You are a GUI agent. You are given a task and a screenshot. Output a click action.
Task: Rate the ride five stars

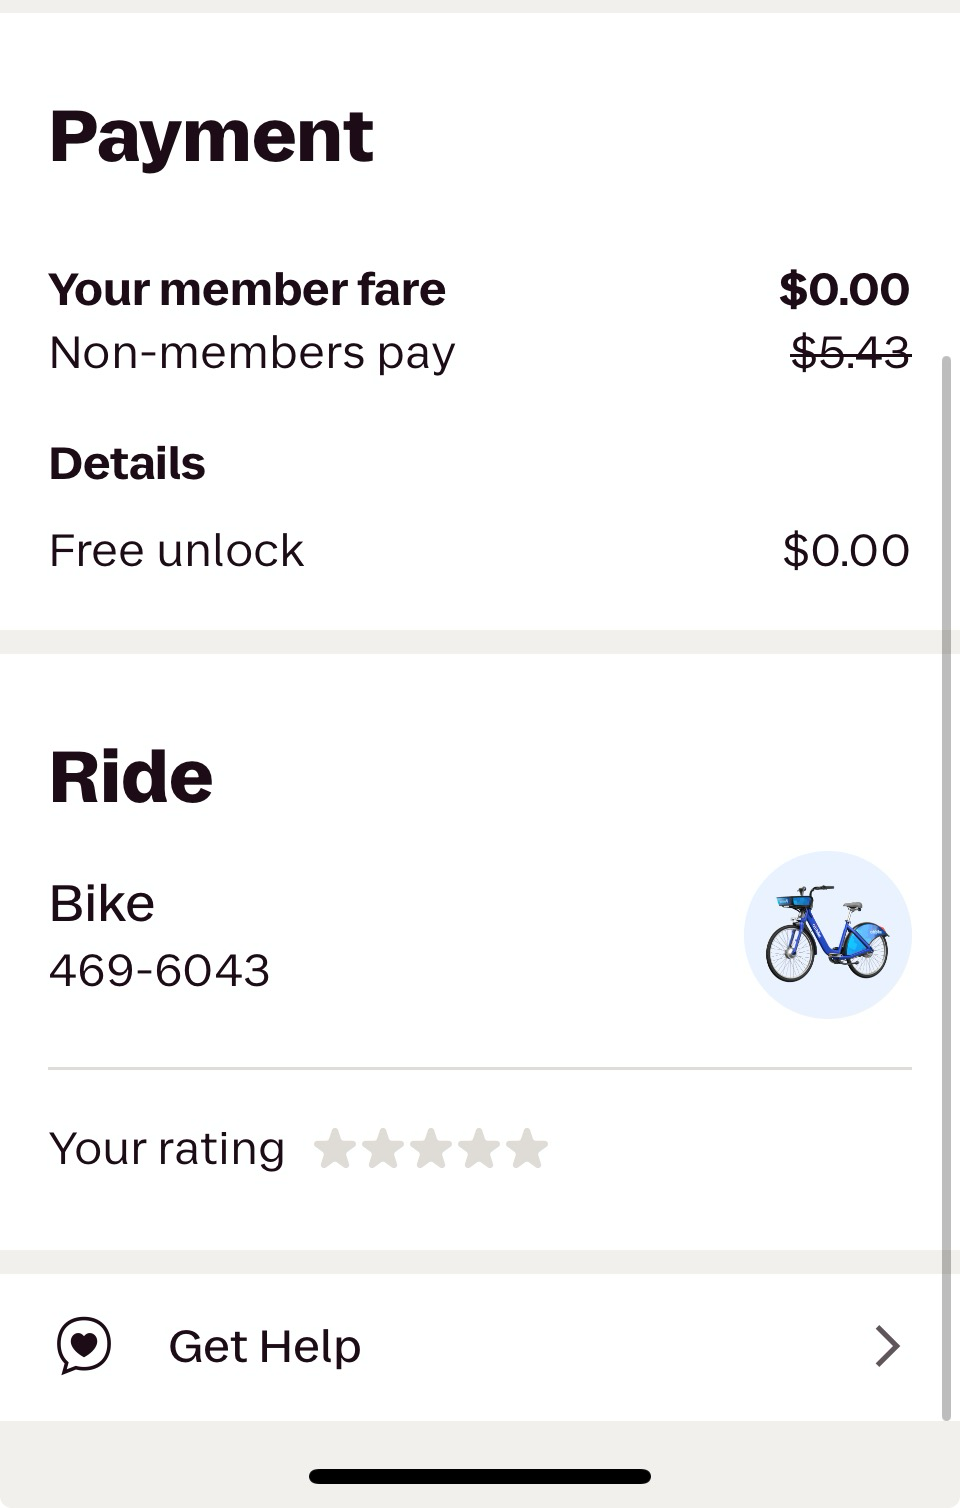[x=527, y=1149]
